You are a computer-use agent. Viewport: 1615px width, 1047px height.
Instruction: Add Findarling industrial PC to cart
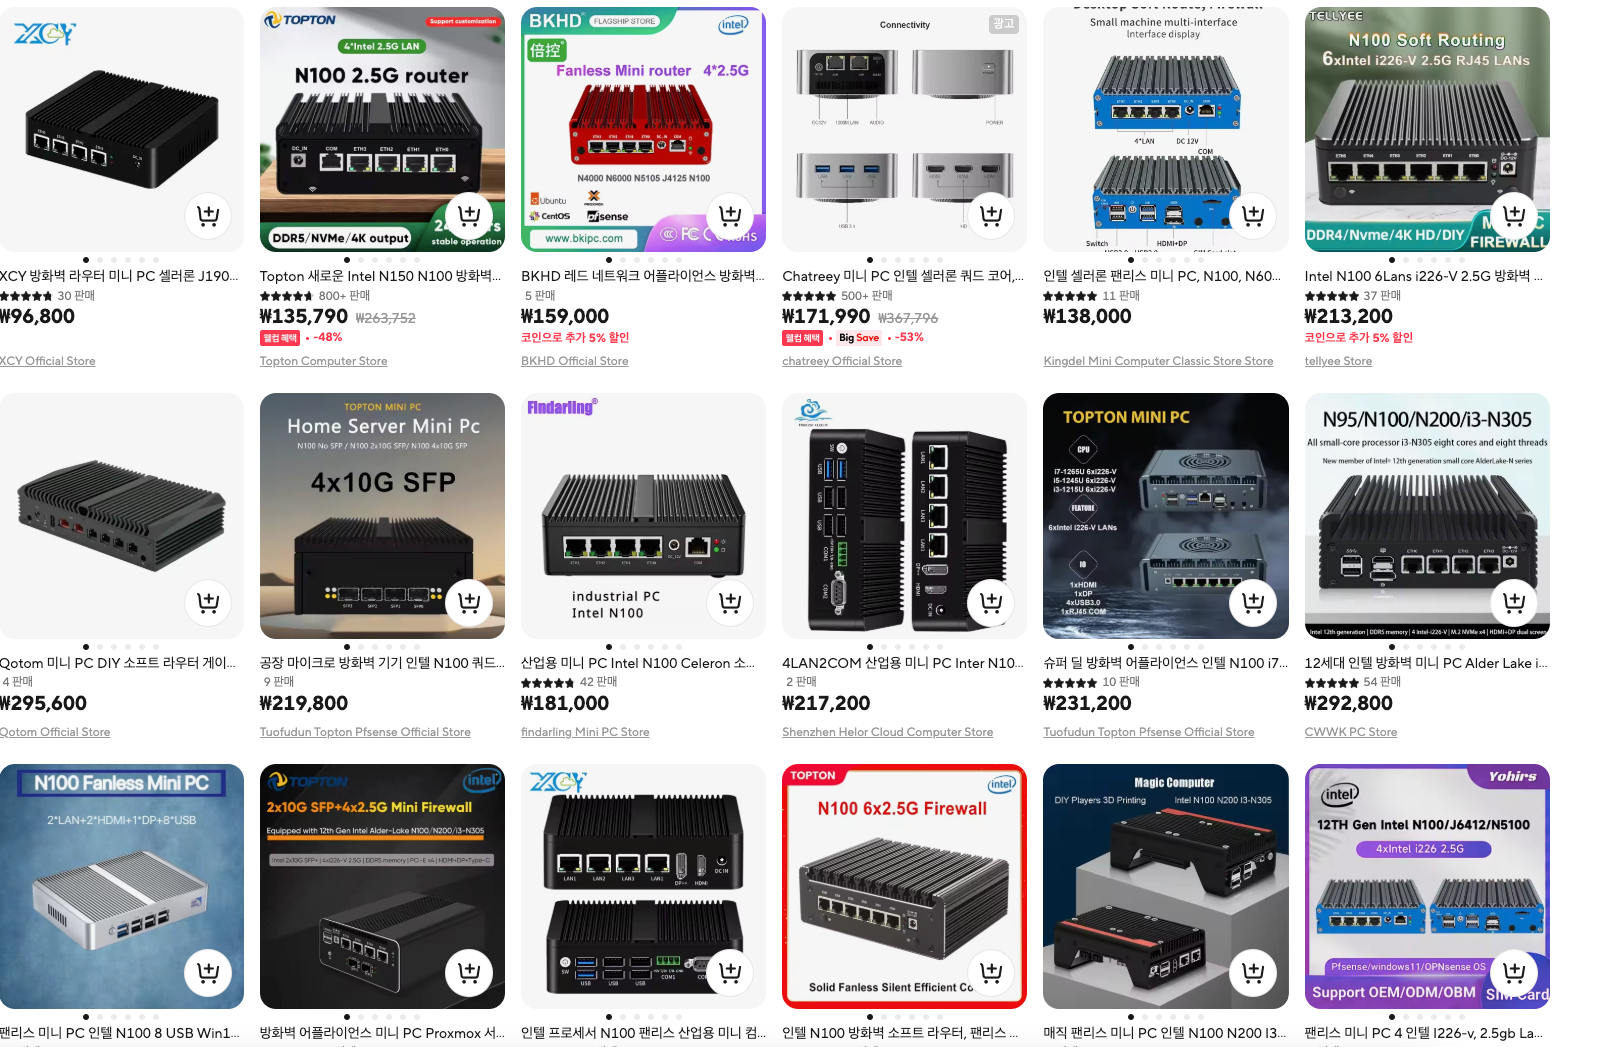click(x=730, y=602)
